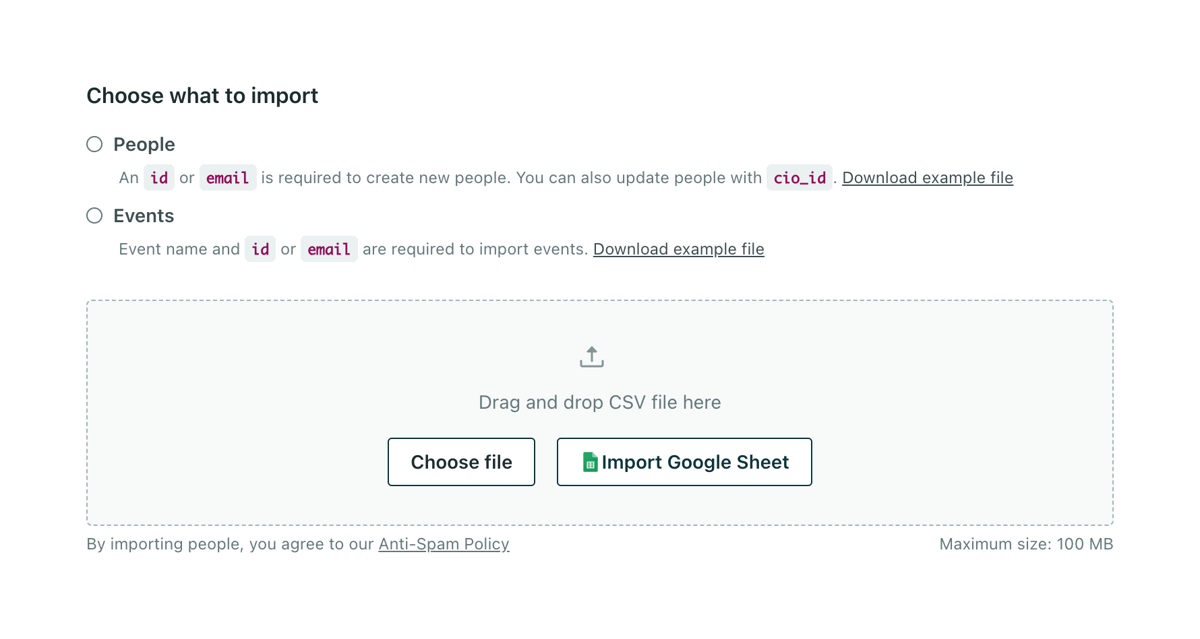This screenshot has height=639, width=1200.
Task: Click the Choose what to import heading
Action: pos(202,95)
